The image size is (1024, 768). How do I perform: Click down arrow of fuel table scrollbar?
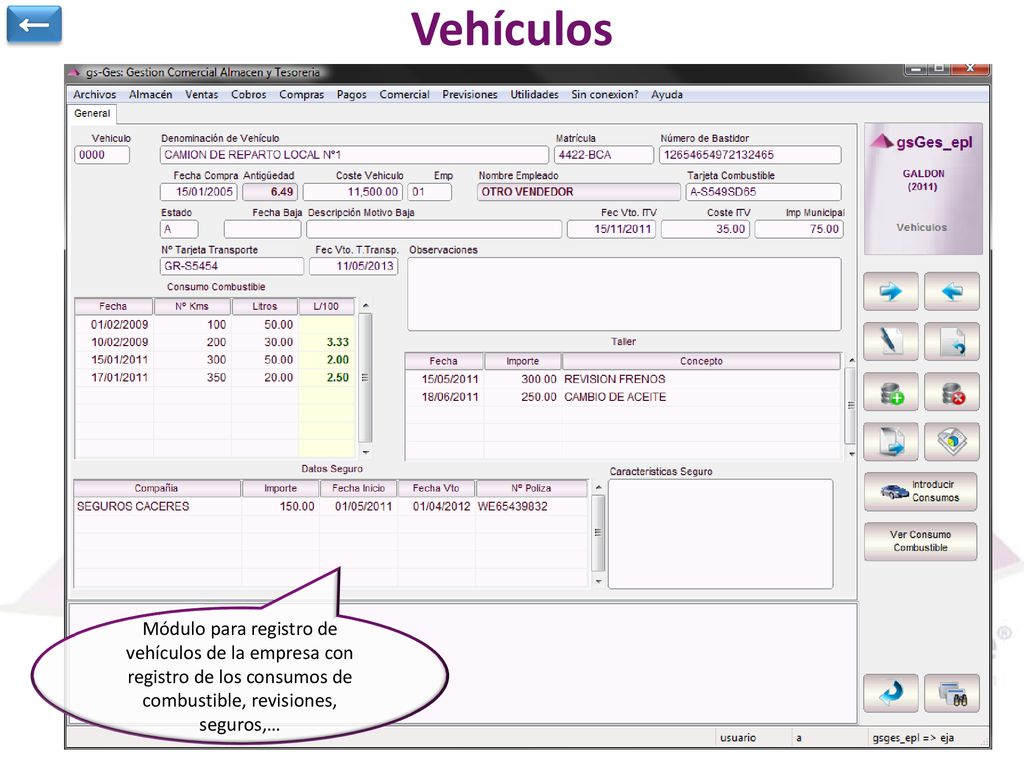click(366, 452)
